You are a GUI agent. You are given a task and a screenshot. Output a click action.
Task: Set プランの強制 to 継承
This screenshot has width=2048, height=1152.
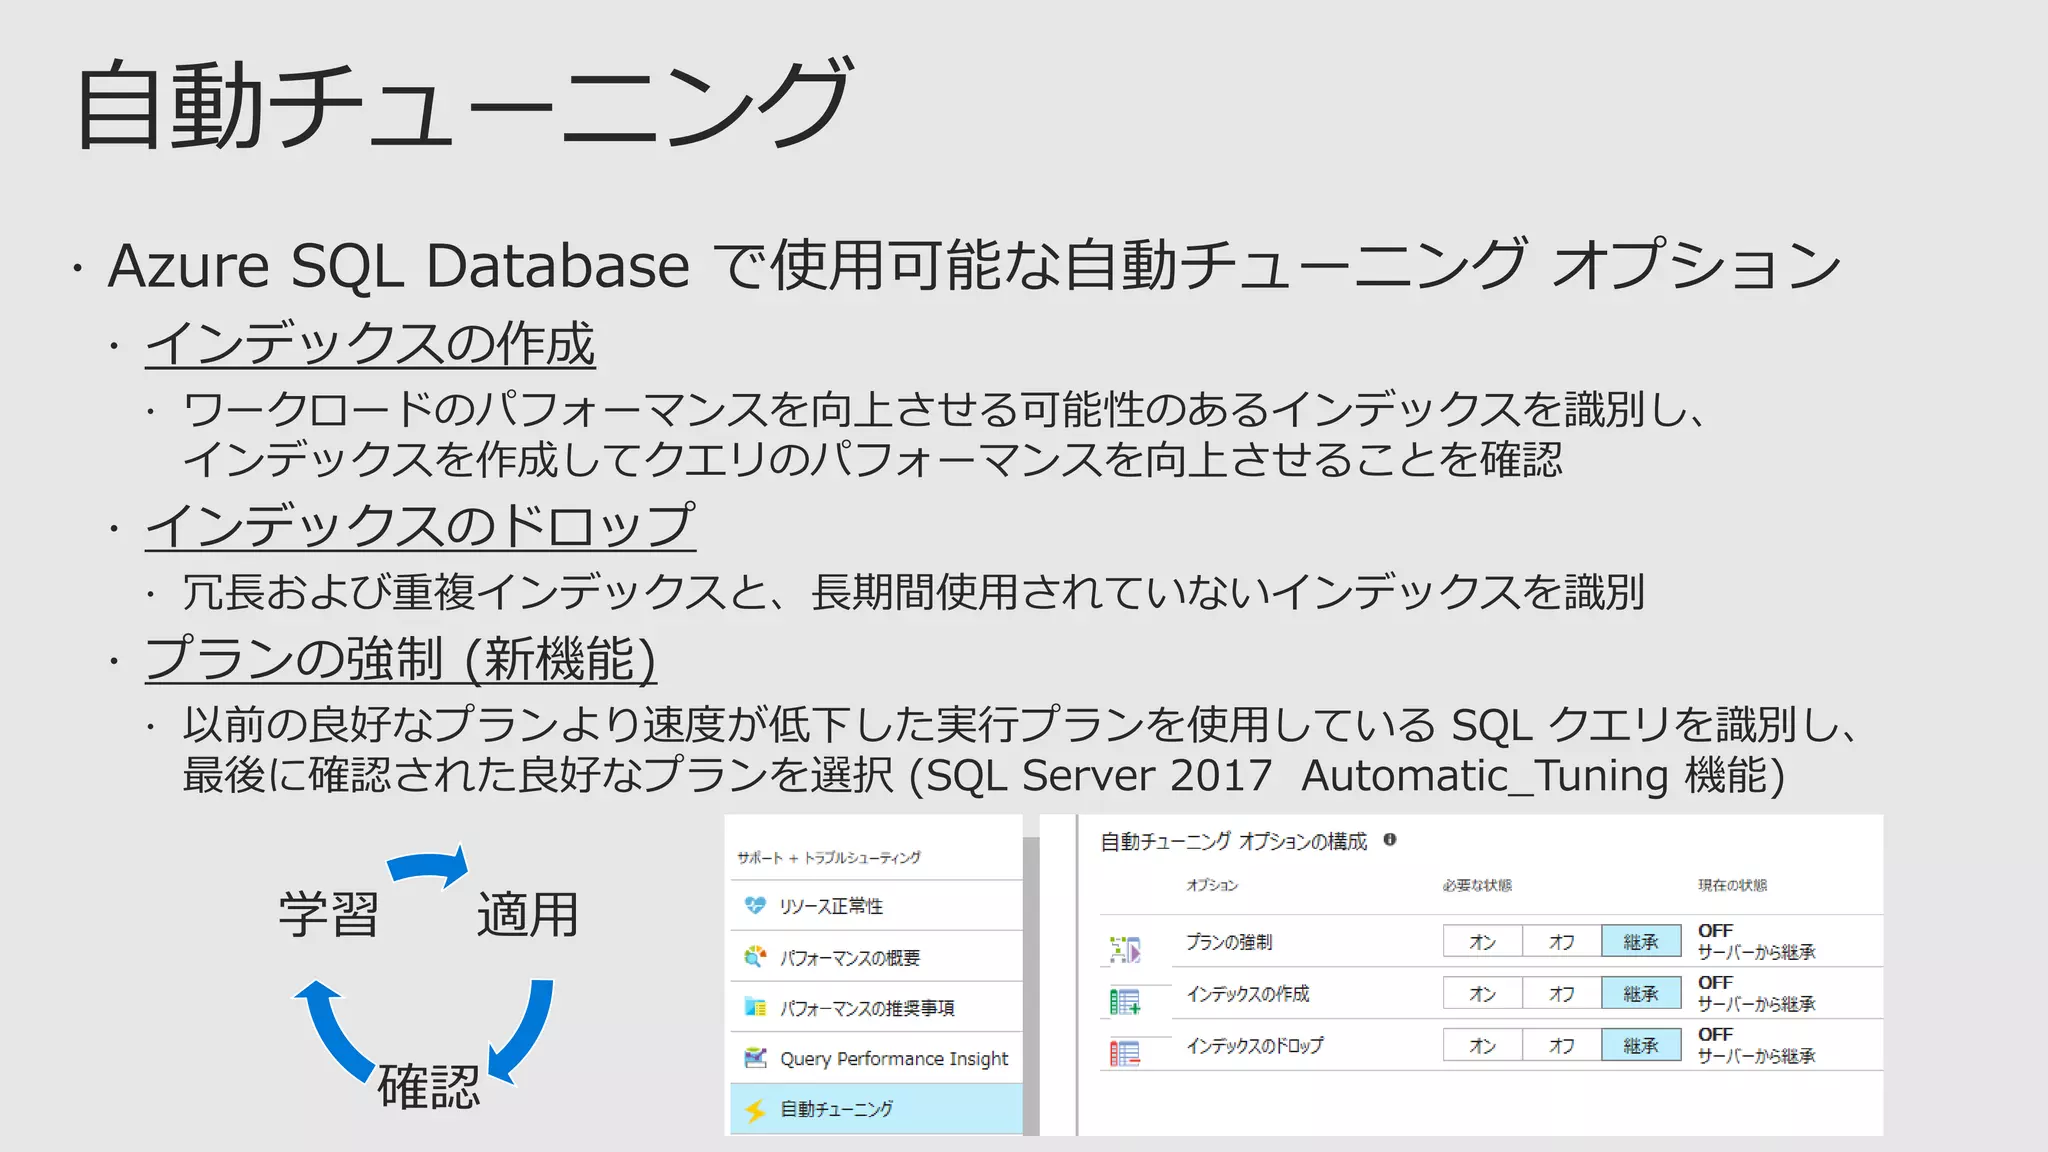coord(1641,941)
